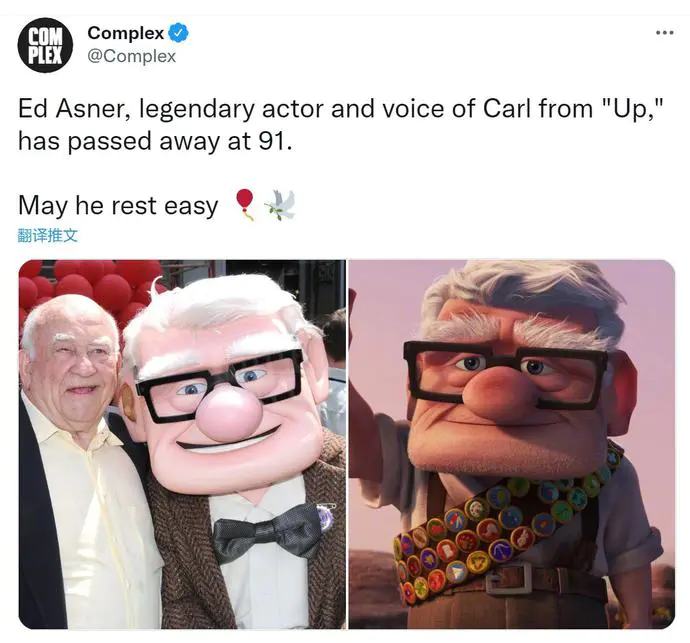Screen dimensions: 690x643
Task: Click the white dove emoji
Action: point(280,205)
